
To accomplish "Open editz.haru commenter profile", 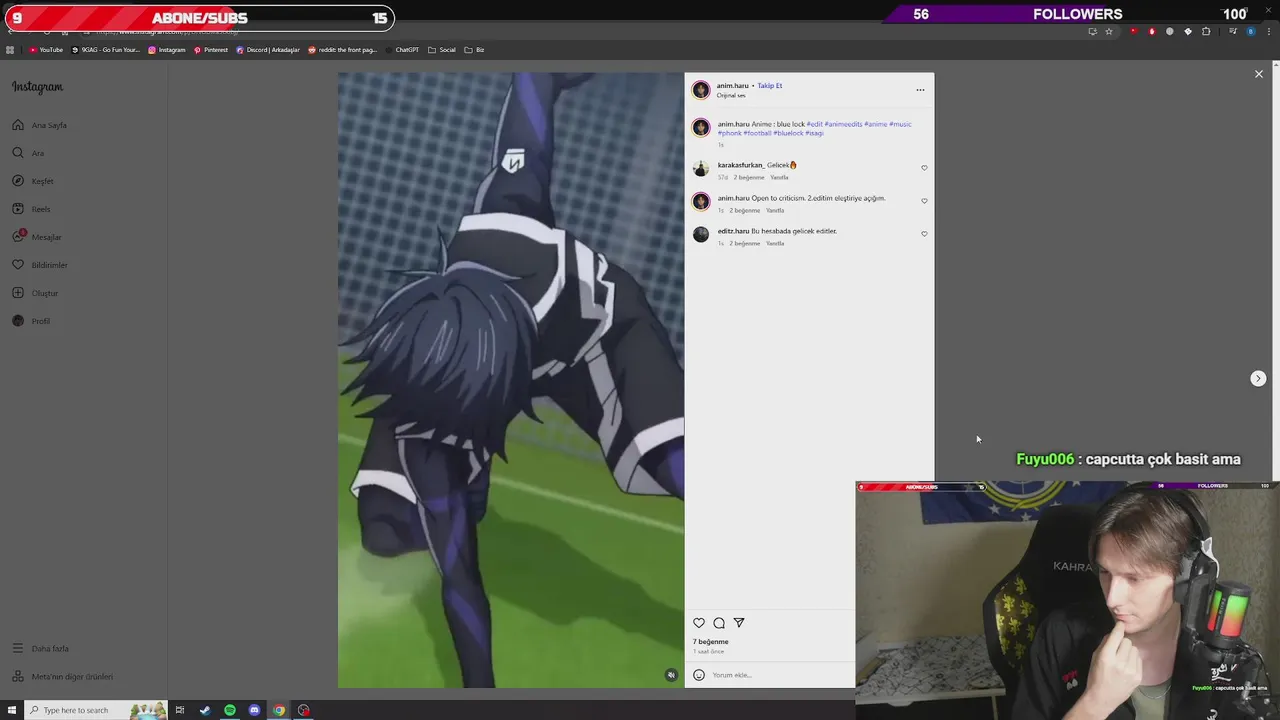I will 733,231.
